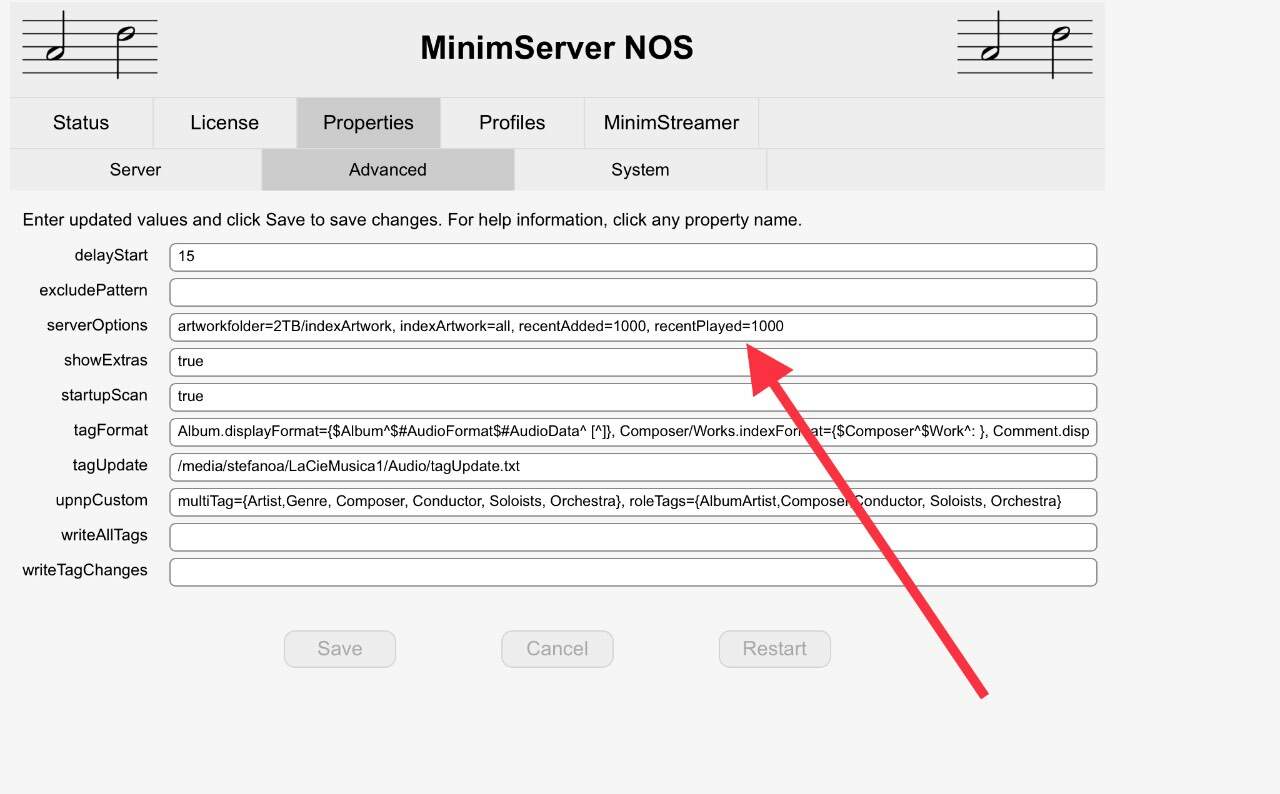
Task: Go to the MinimStreamer tab
Action: pos(671,123)
